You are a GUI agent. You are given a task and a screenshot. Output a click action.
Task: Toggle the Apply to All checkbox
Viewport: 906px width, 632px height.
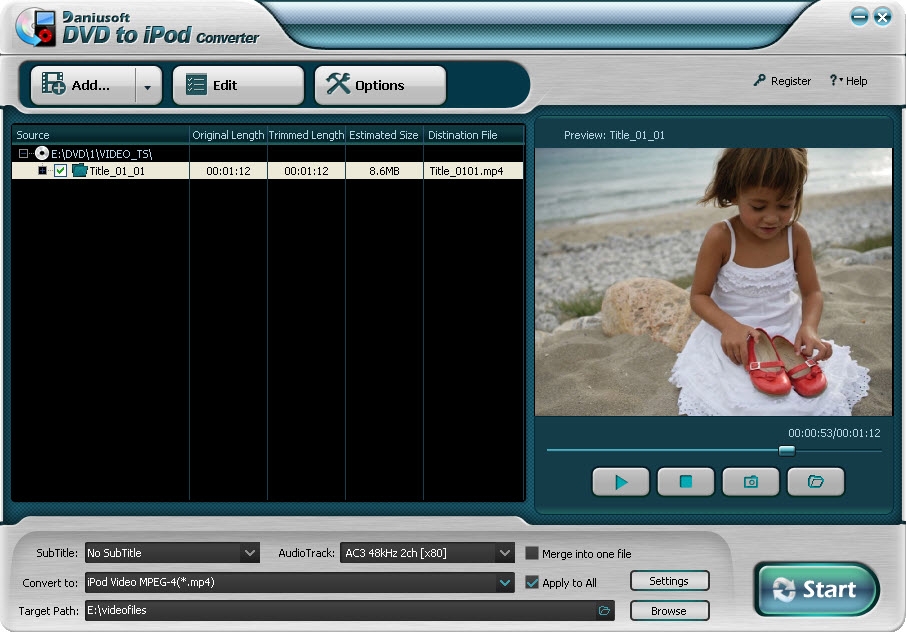point(532,582)
